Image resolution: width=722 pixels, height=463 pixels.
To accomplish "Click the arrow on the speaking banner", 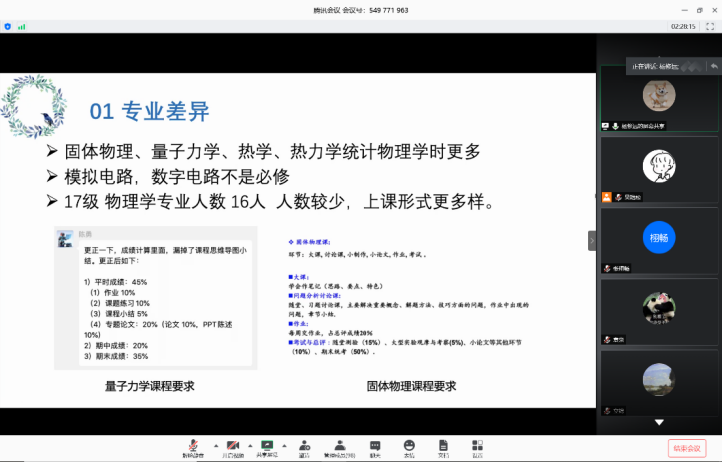I will pos(714,66).
